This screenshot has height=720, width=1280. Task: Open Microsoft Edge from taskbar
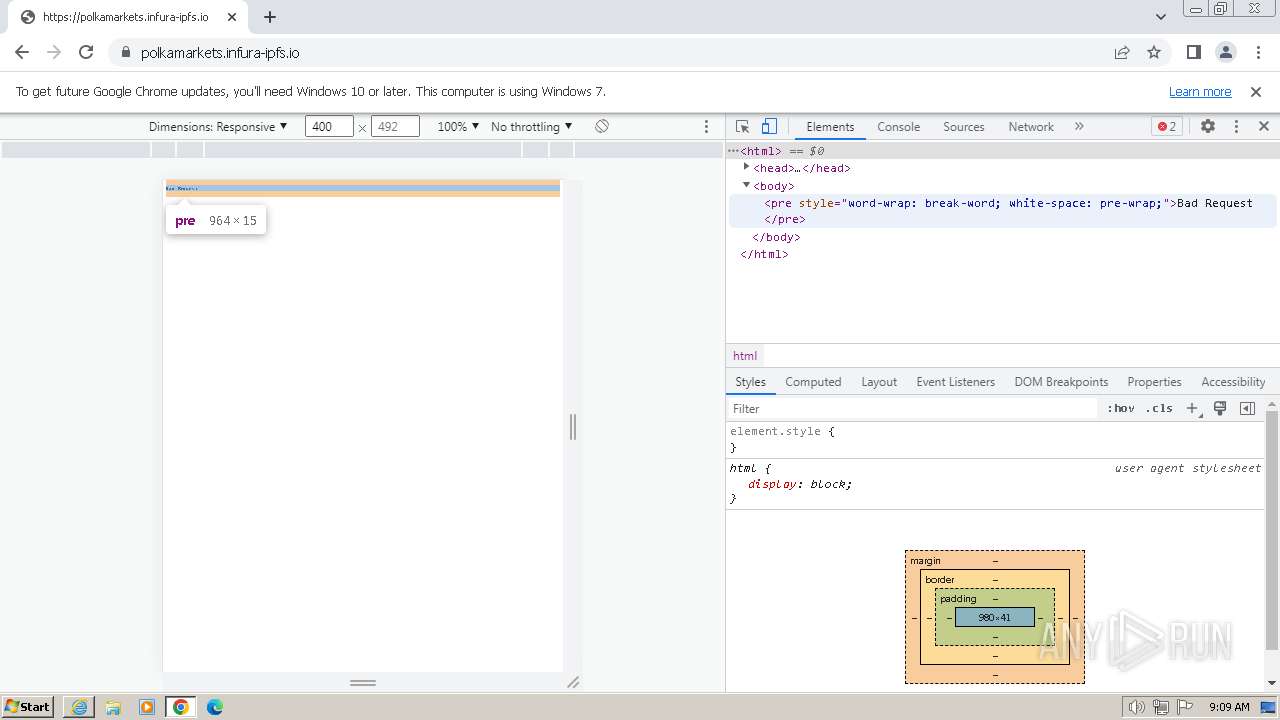(x=215, y=707)
